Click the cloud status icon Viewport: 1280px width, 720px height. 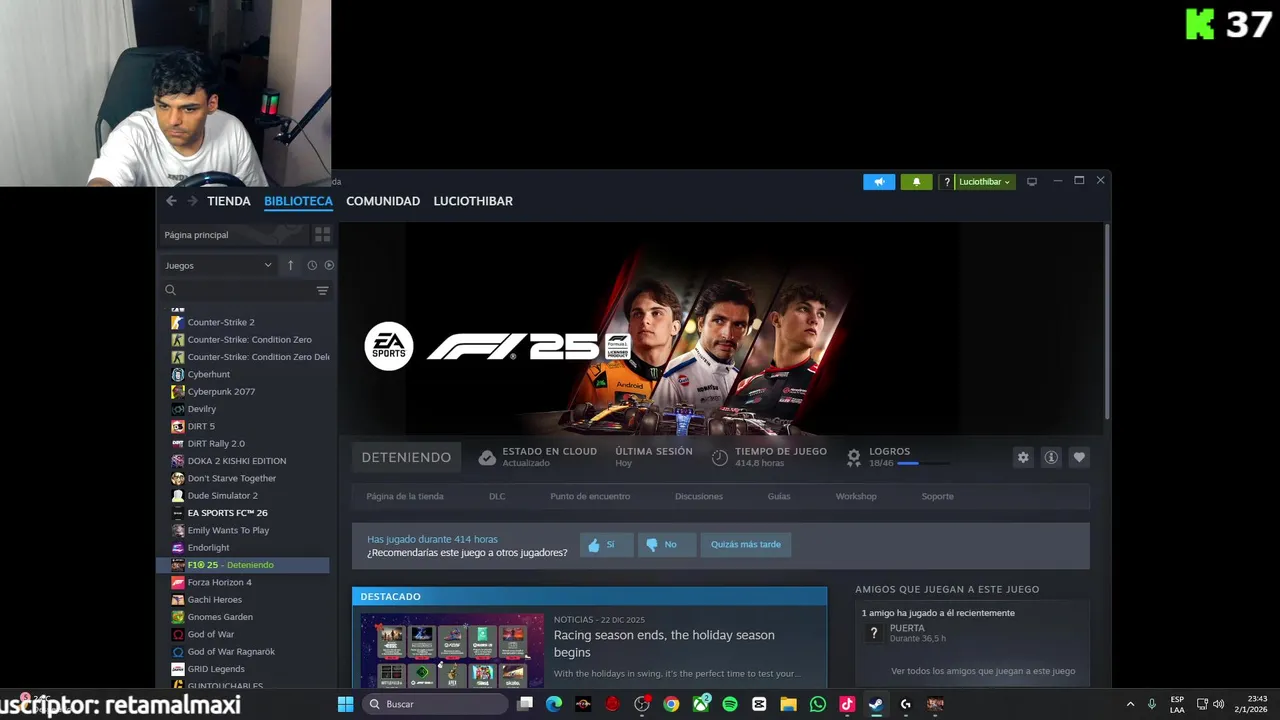click(487, 457)
